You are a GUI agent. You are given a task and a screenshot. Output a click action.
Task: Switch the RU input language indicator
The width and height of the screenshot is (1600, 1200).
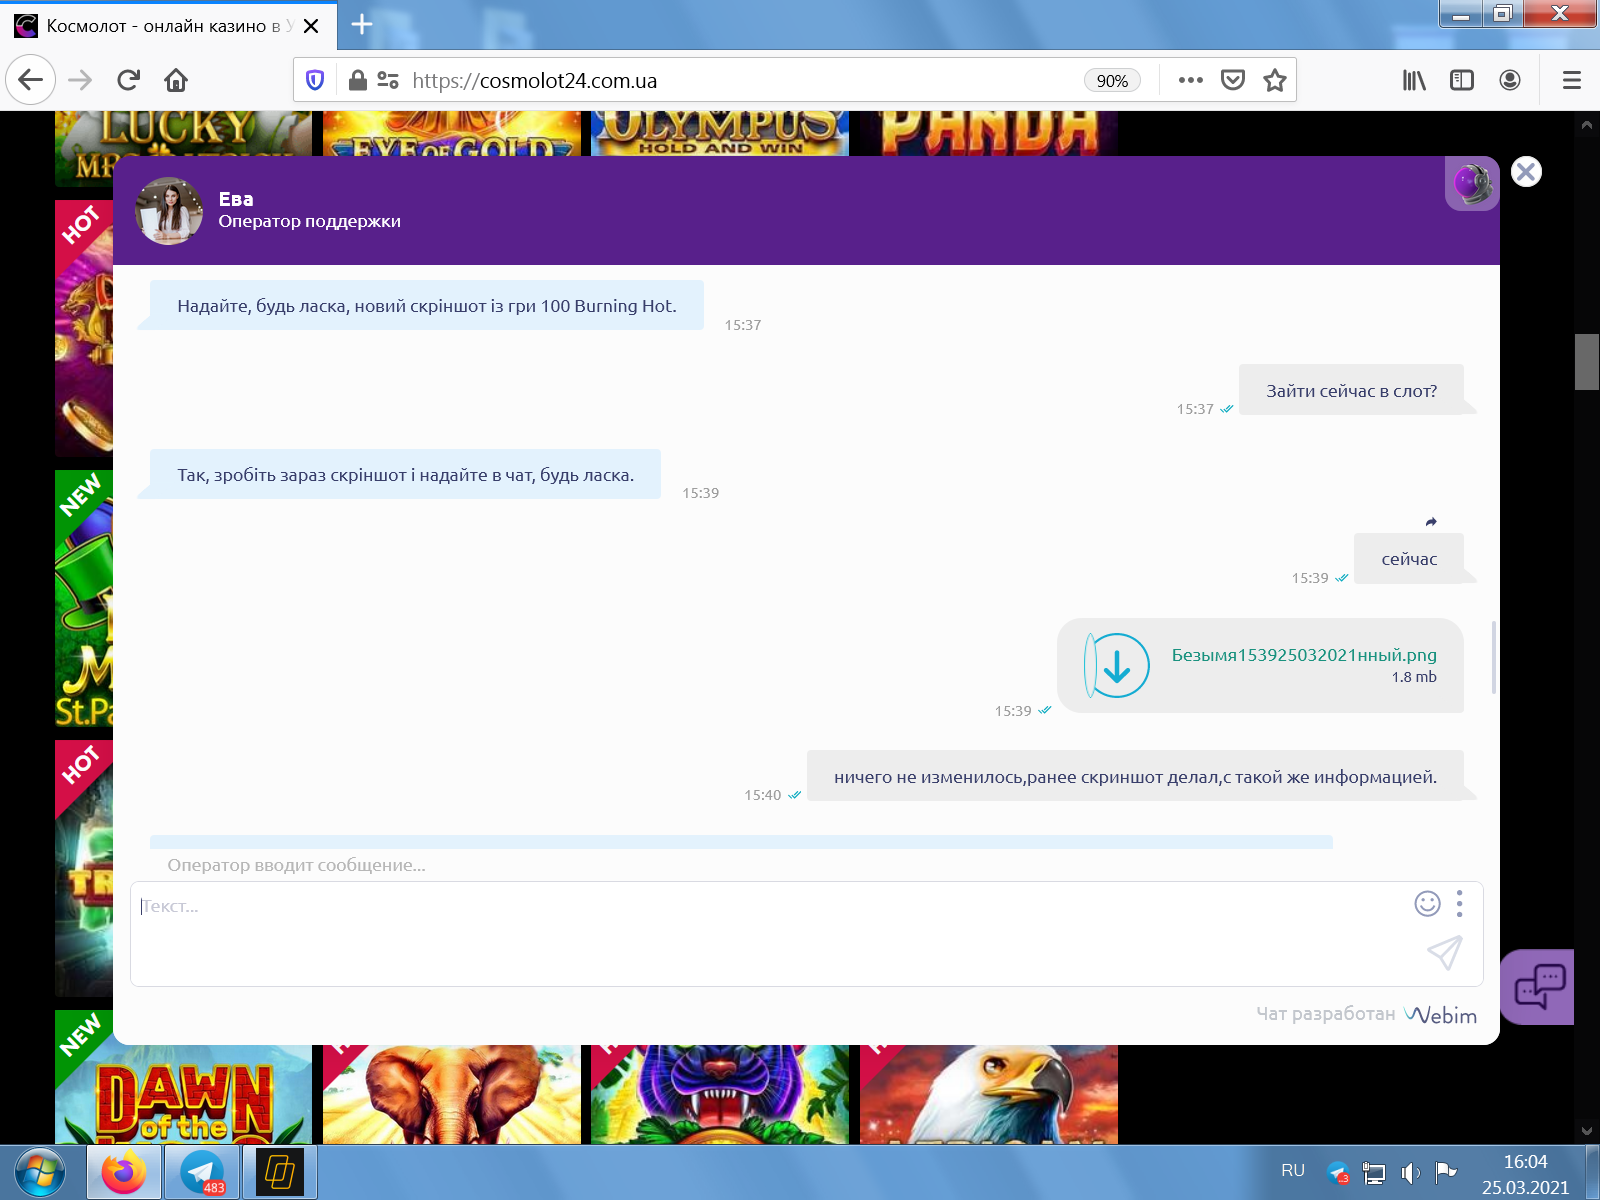(x=1293, y=1170)
